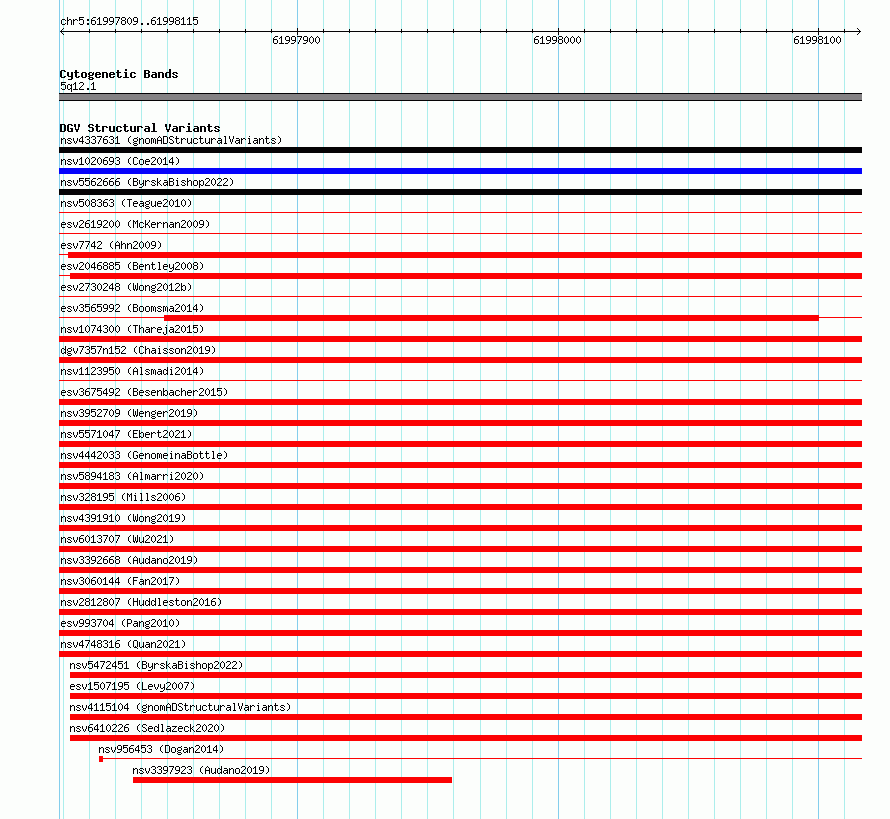
Task: Open variant esv3675492 (Besenbacher2015)
Action: 144,392
